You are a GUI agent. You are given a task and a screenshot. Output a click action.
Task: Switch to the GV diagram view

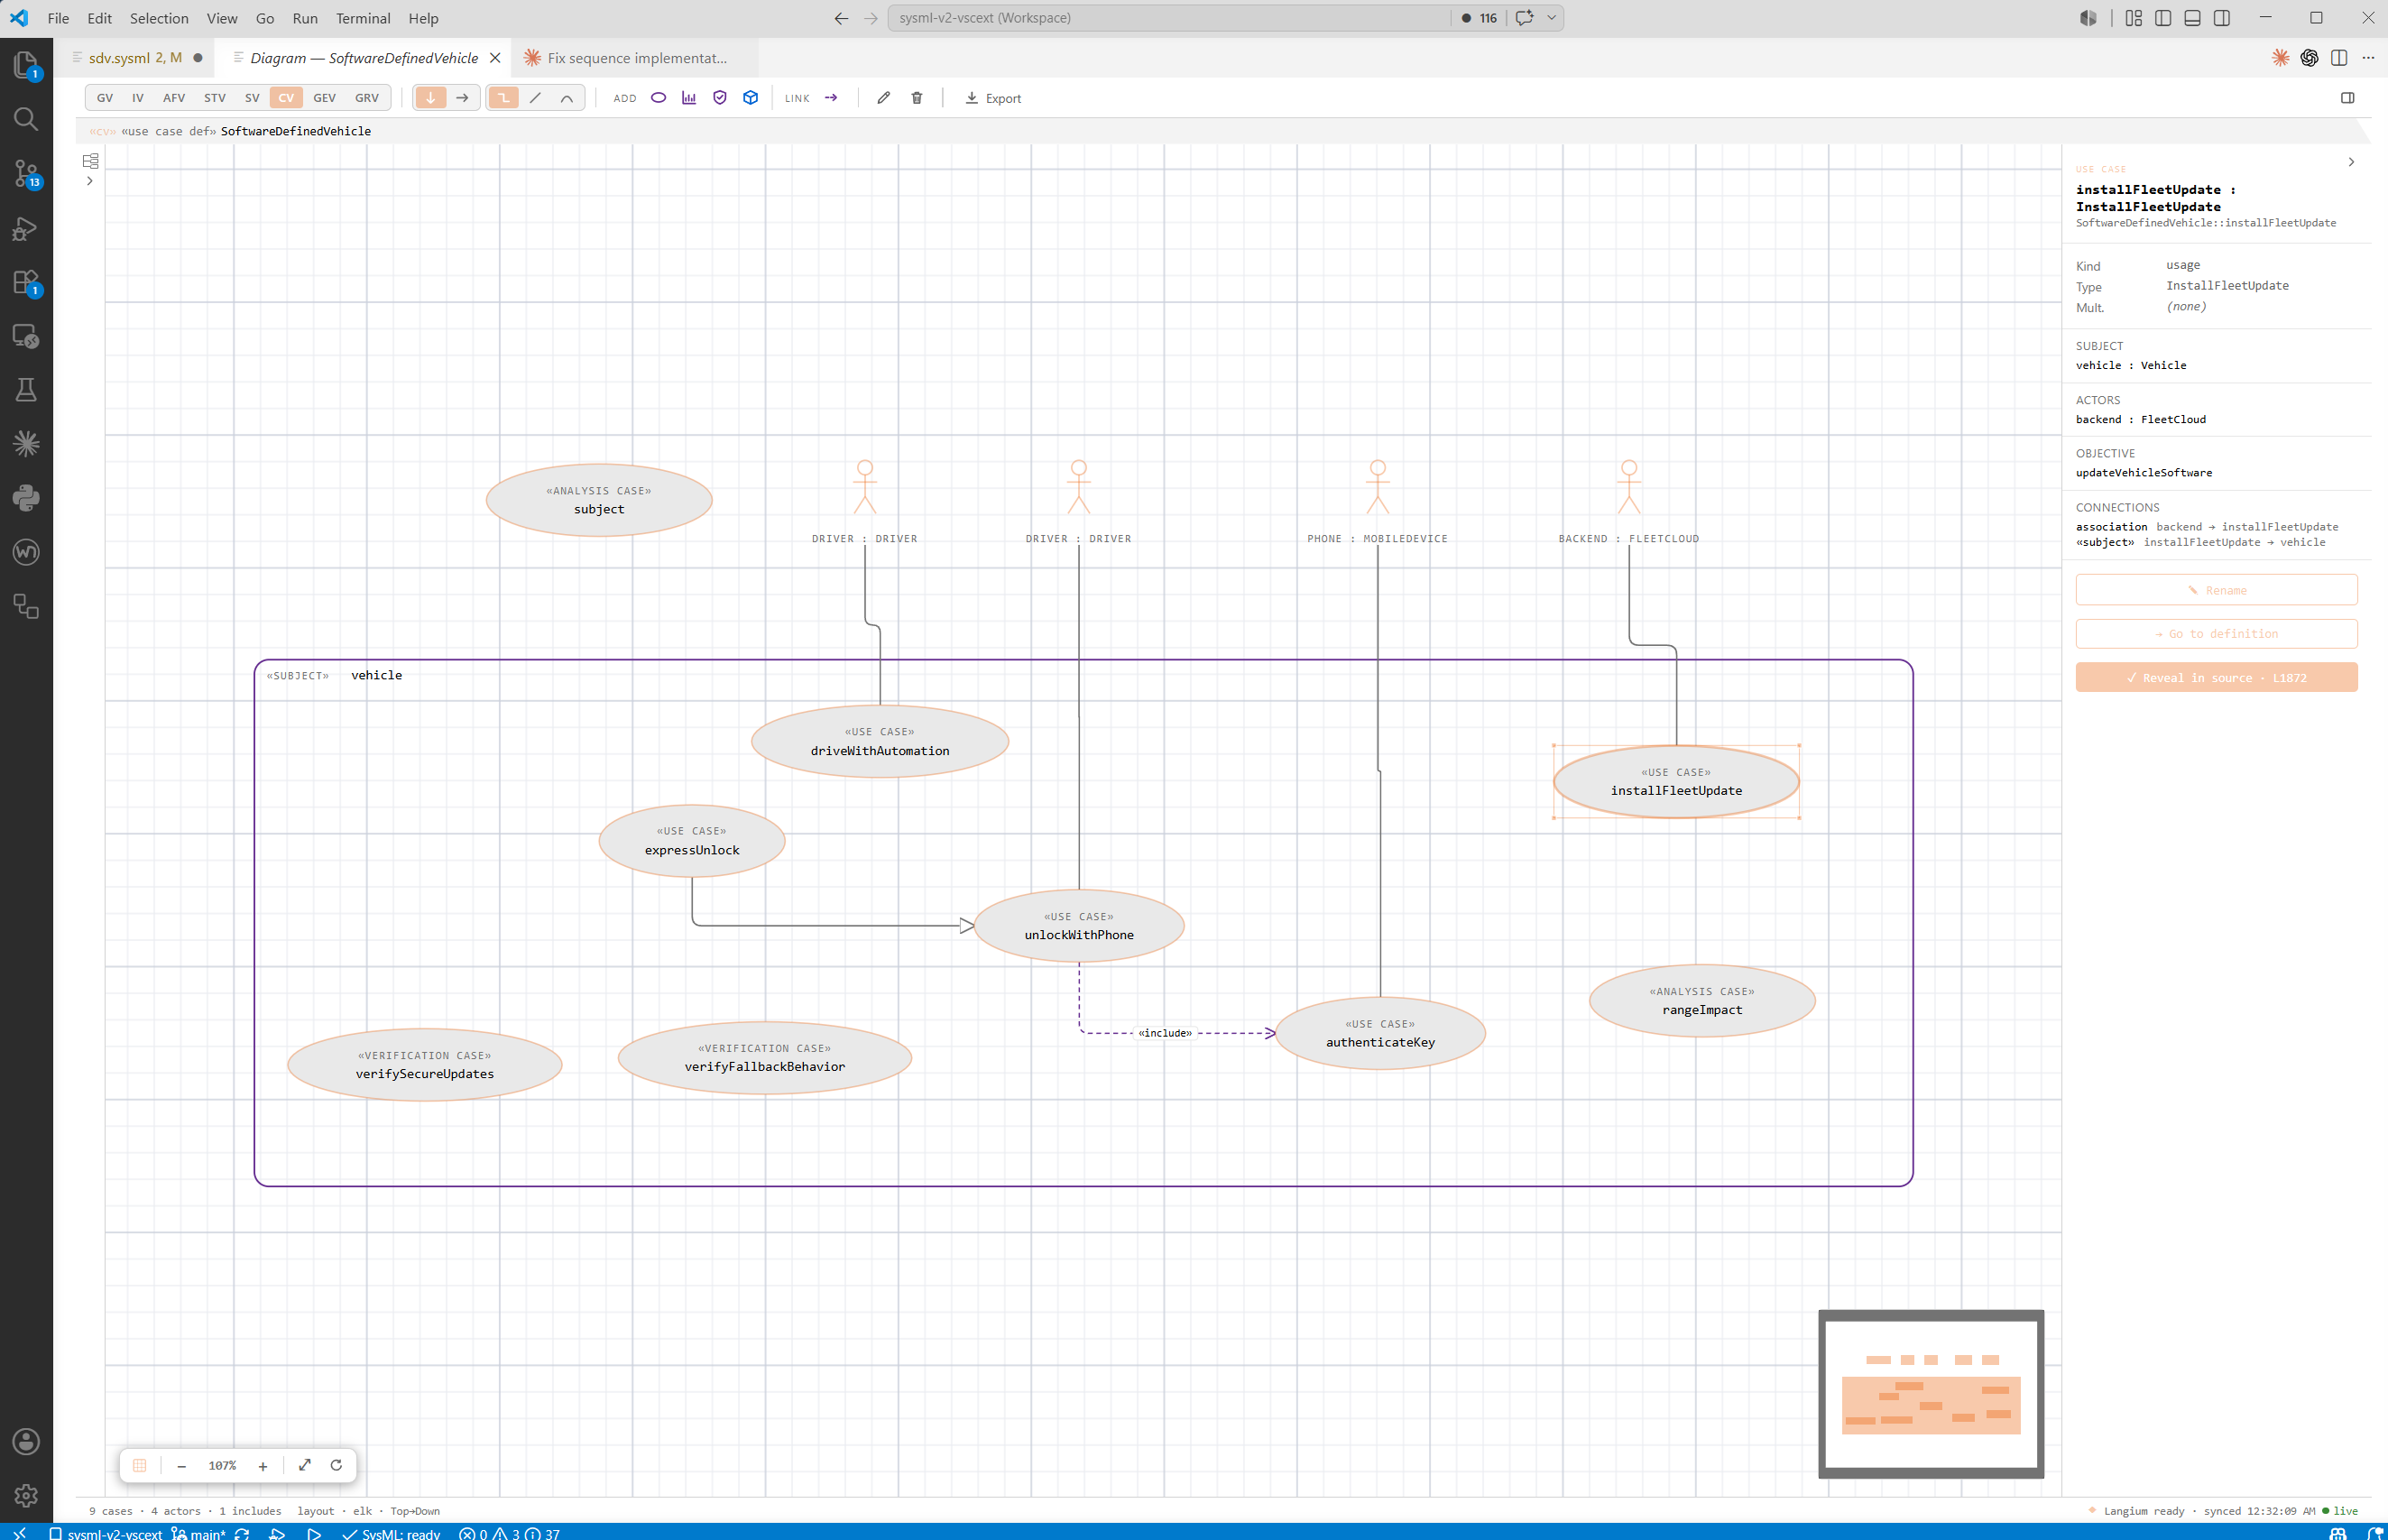pyautogui.click(x=105, y=98)
